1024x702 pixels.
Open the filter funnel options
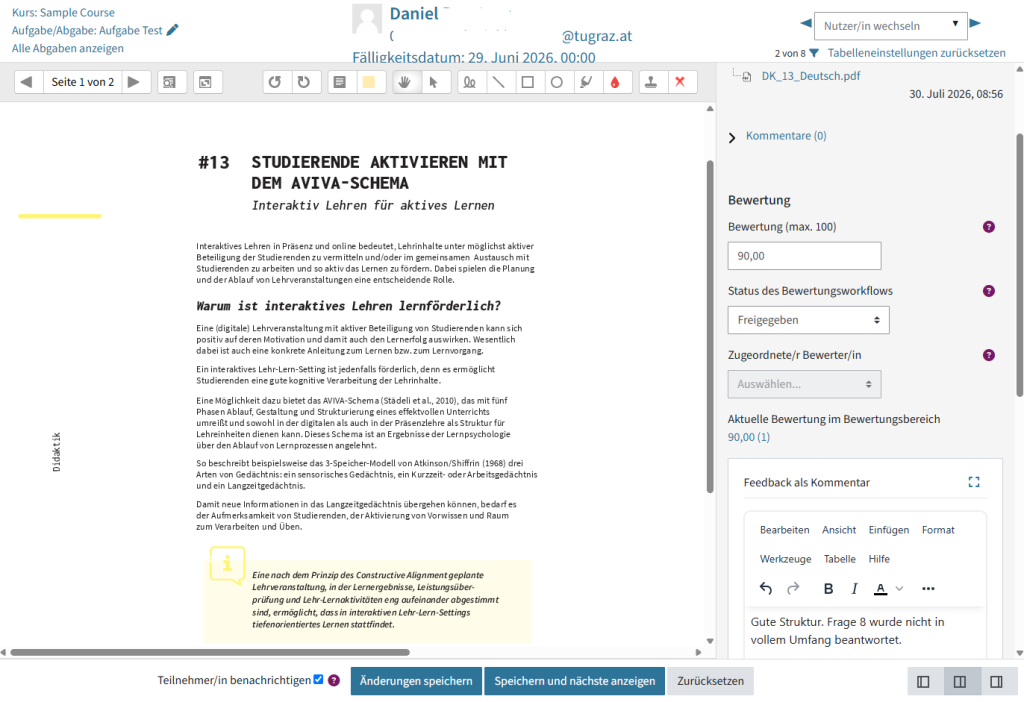point(814,53)
